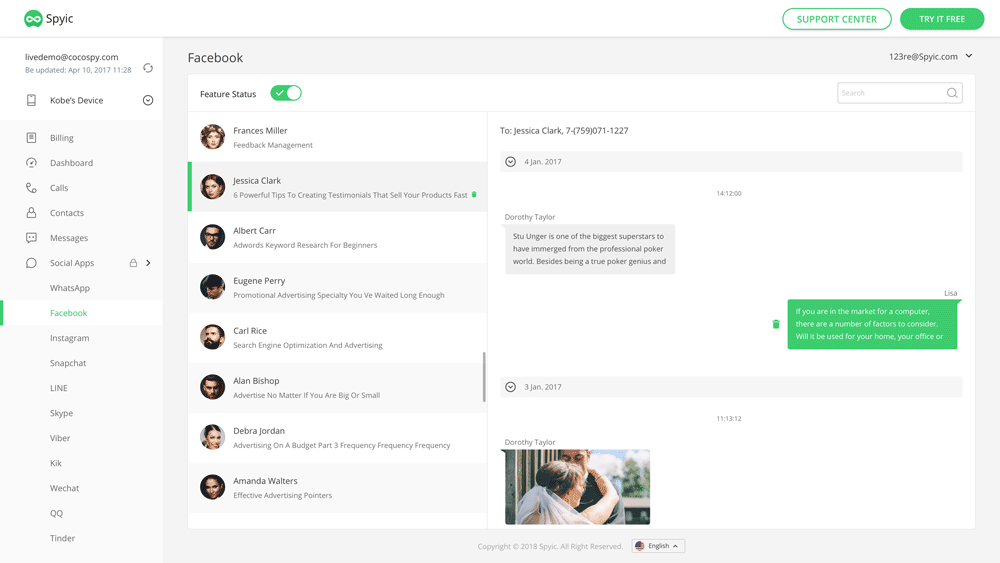Select WhatsApp in the Social Apps menu
The height and width of the screenshot is (563, 1000).
70,288
